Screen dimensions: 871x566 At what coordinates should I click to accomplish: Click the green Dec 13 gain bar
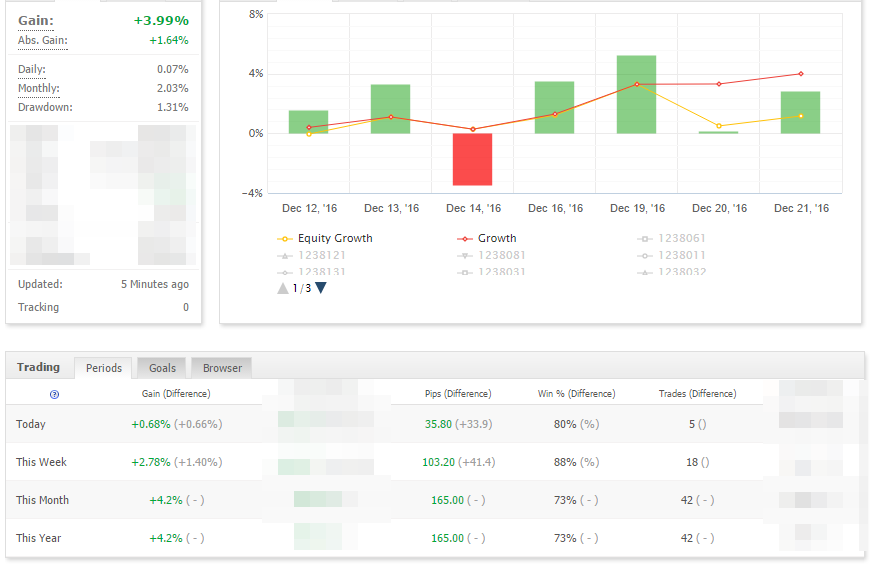pyautogui.click(x=391, y=109)
